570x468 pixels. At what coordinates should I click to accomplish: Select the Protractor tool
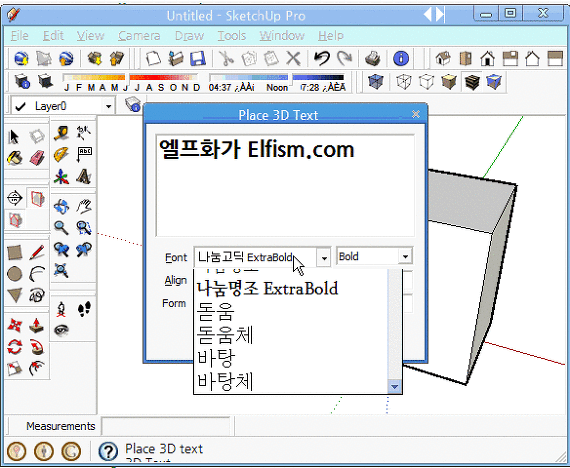[62, 155]
